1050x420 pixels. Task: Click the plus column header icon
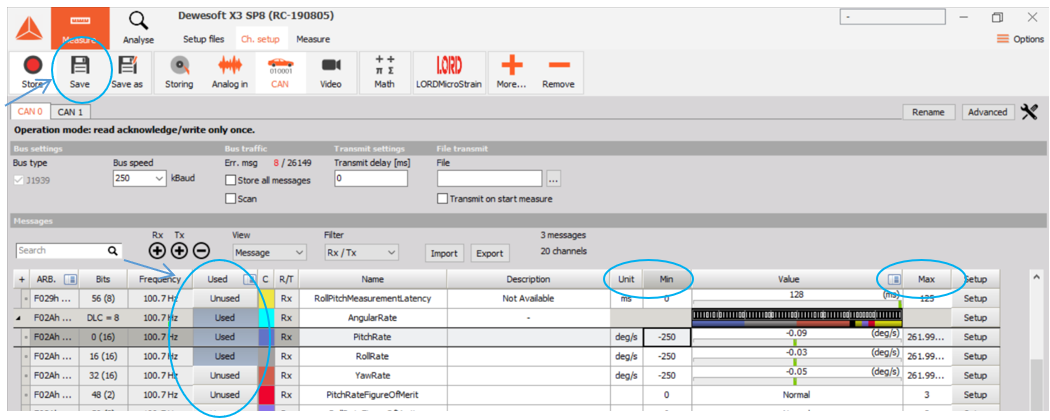(x=22, y=279)
